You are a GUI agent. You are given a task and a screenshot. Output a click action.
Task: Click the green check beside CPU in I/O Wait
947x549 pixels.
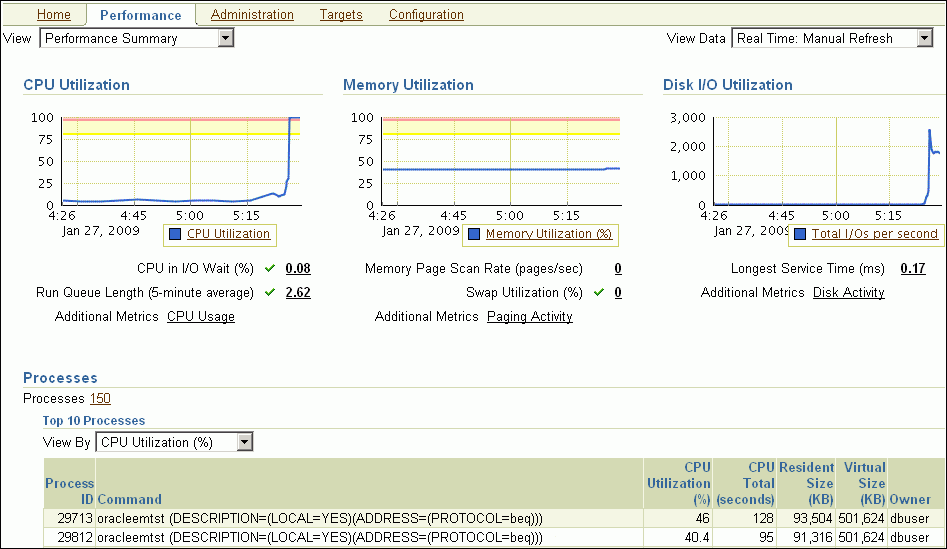click(270, 268)
